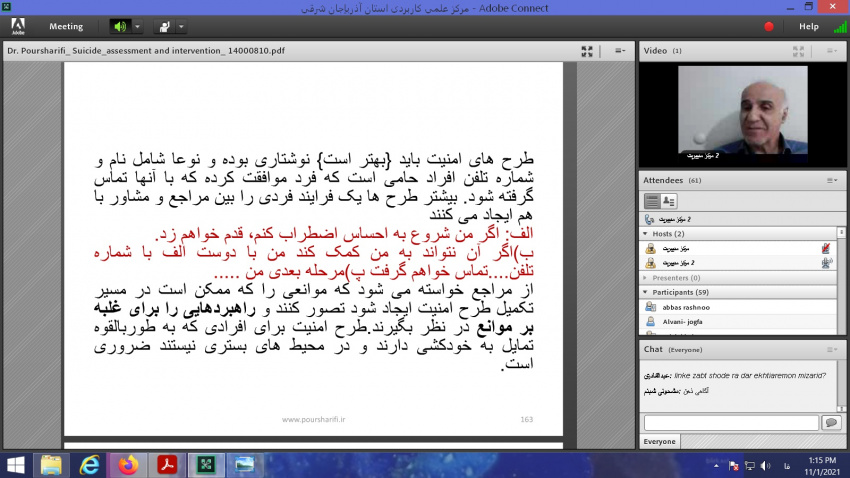Open the speaker options dropdown arrow
850x478 pixels.
click(x=138, y=27)
